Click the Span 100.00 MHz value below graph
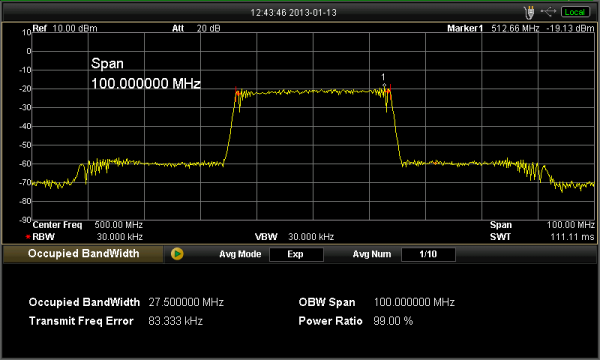This screenshot has height=360, width=600. tap(570, 225)
